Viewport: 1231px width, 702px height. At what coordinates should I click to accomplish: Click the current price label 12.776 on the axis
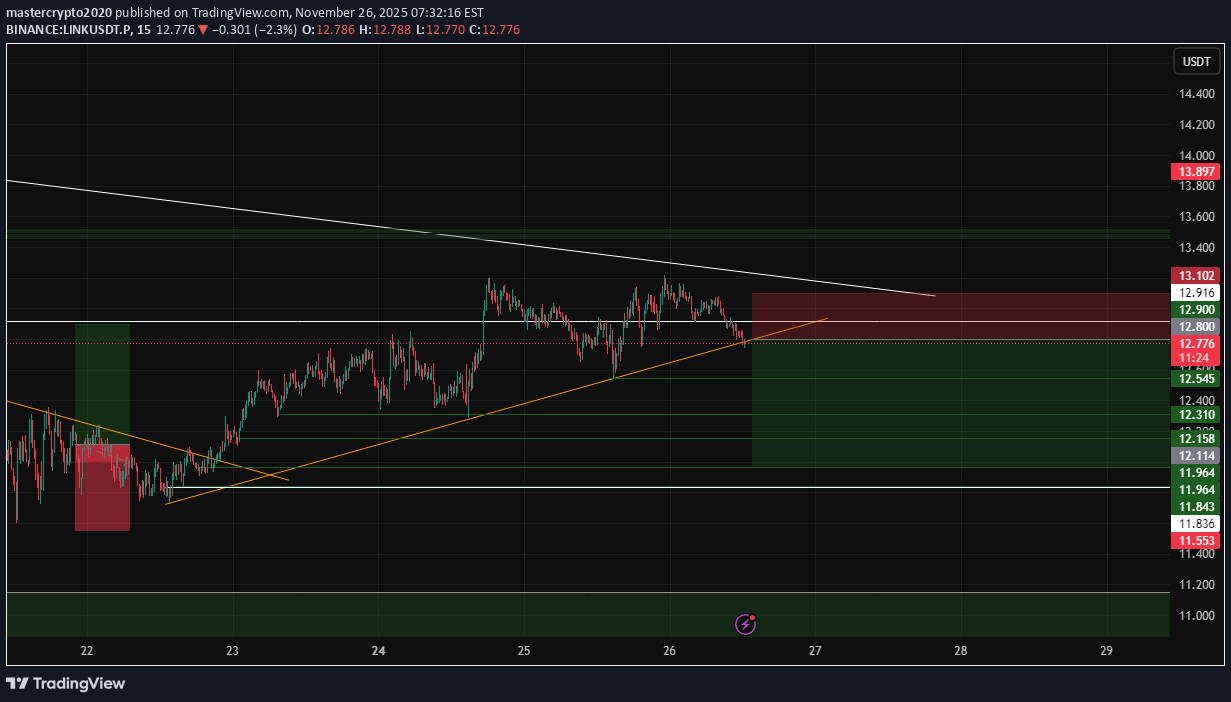point(1196,344)
